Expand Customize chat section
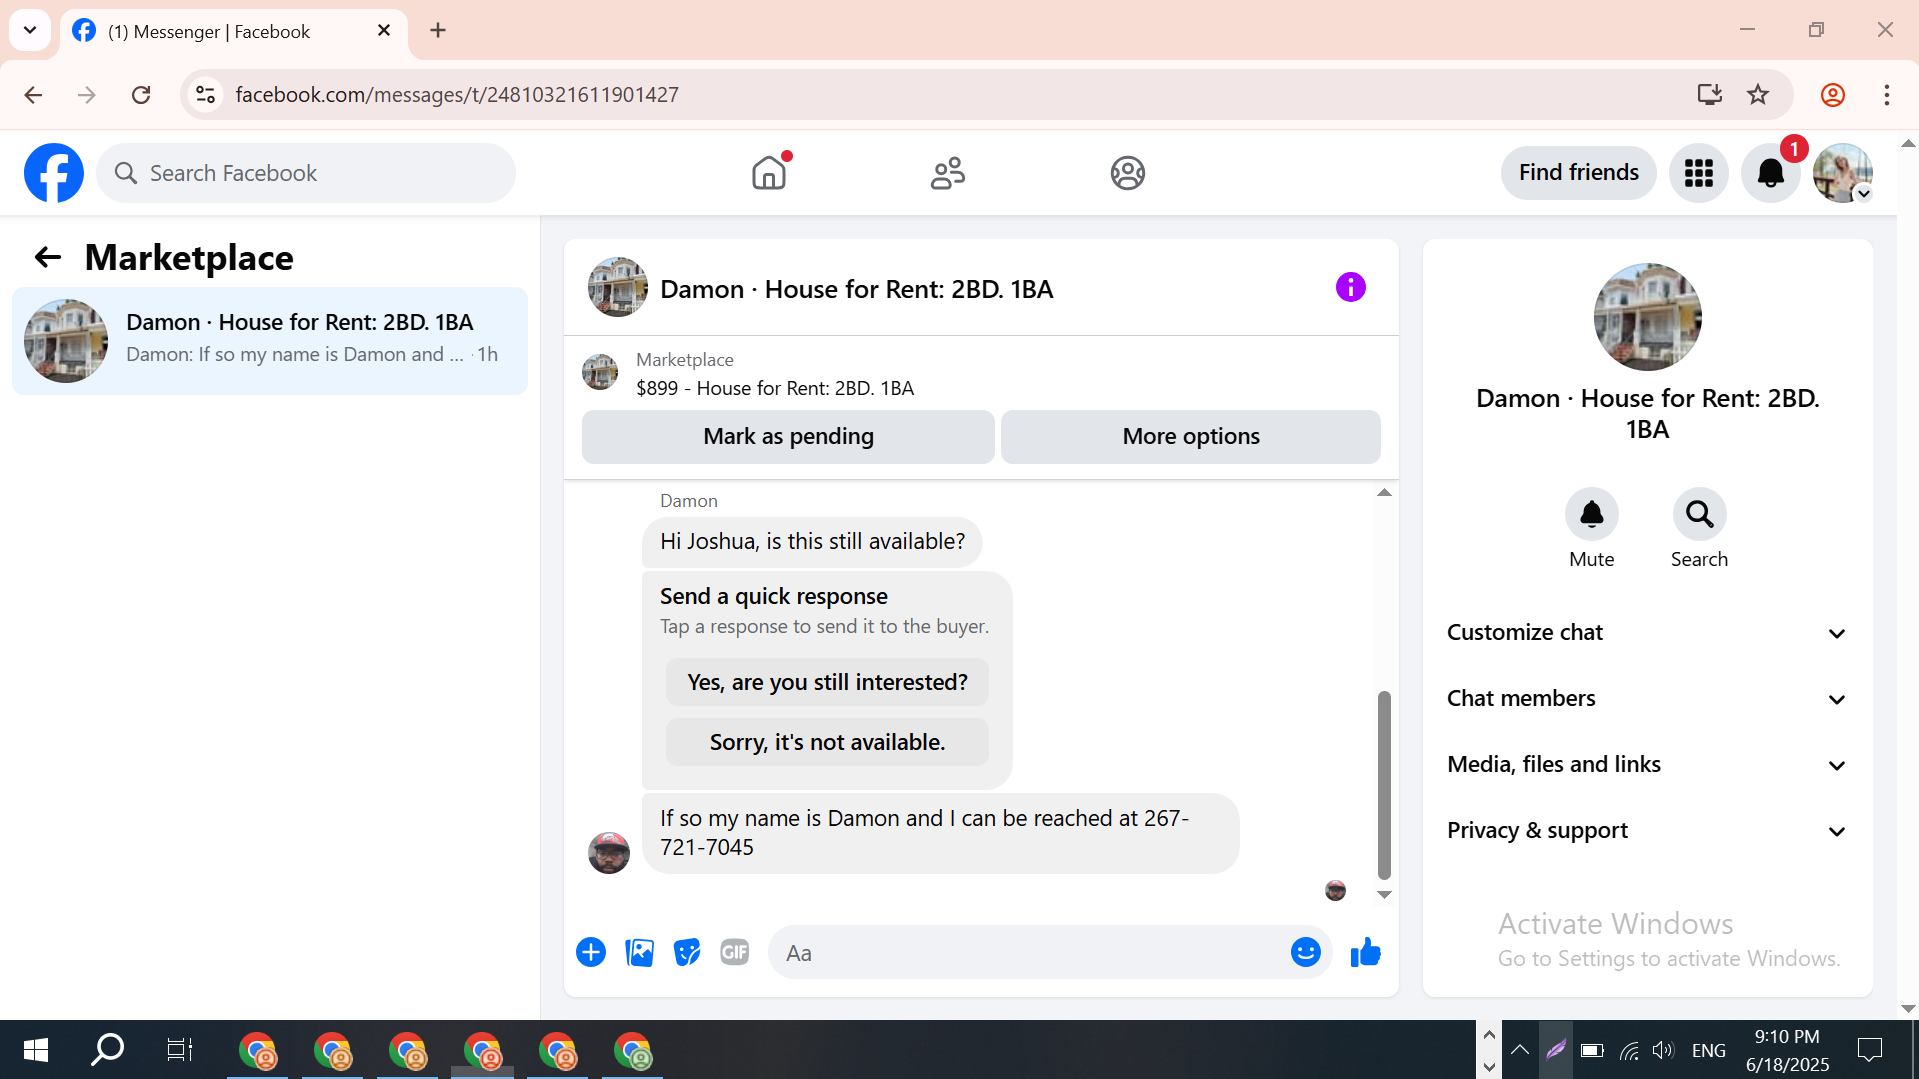This screenshot has width=1919, height=1079. (x=1647, y=633)
